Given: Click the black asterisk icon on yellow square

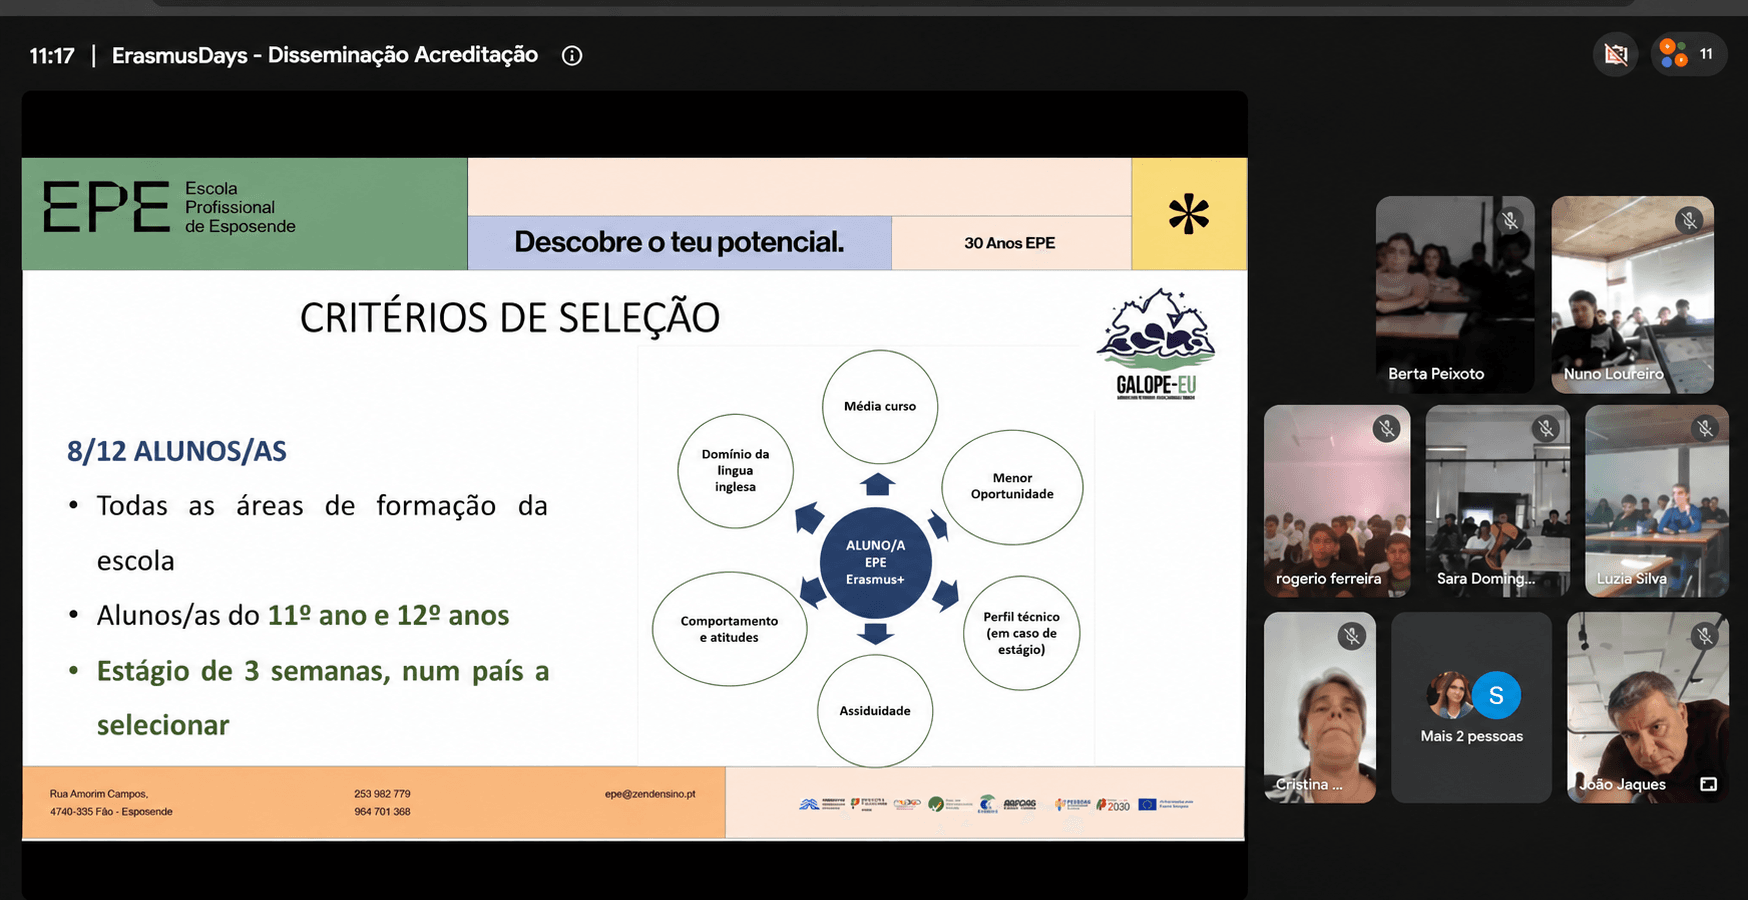Looking at the screenshot, I should 1189,214.
